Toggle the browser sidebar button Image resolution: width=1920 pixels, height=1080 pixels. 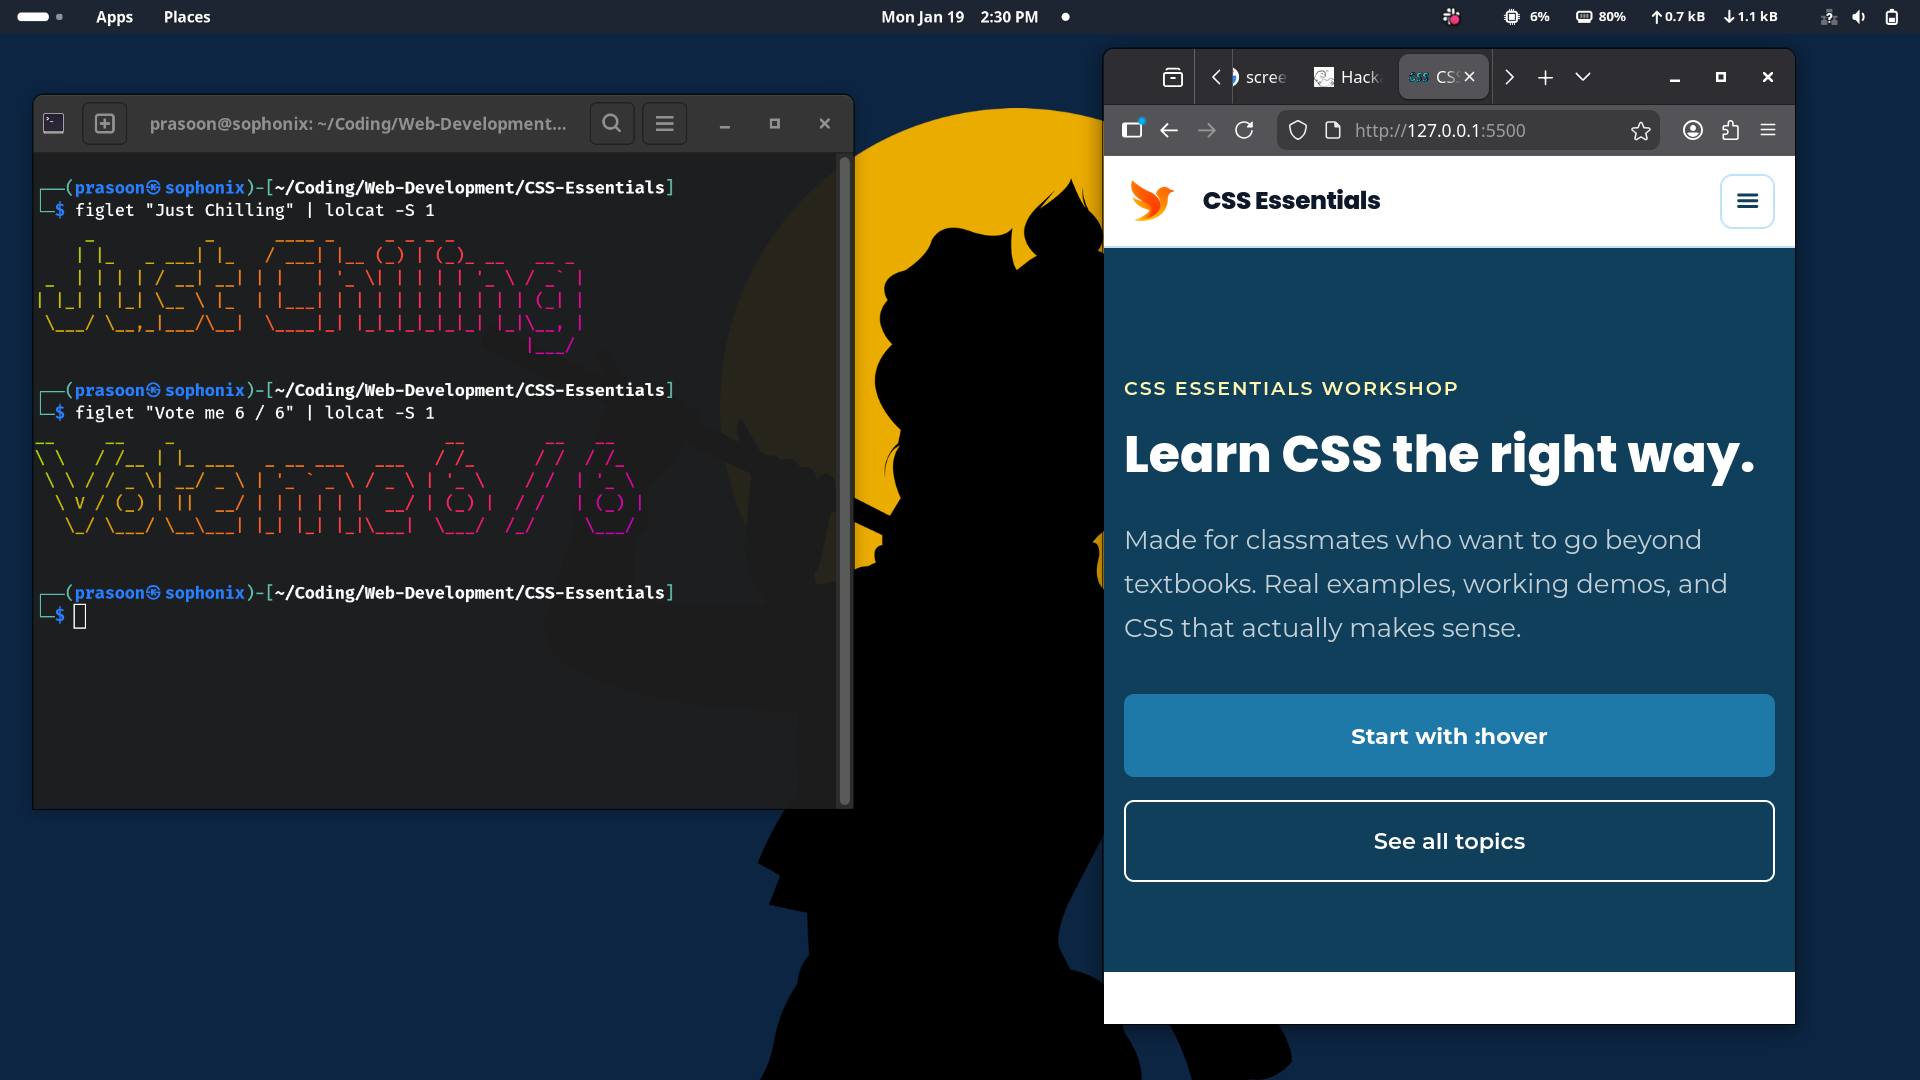pyautogui.click(x=1132, y=130)
